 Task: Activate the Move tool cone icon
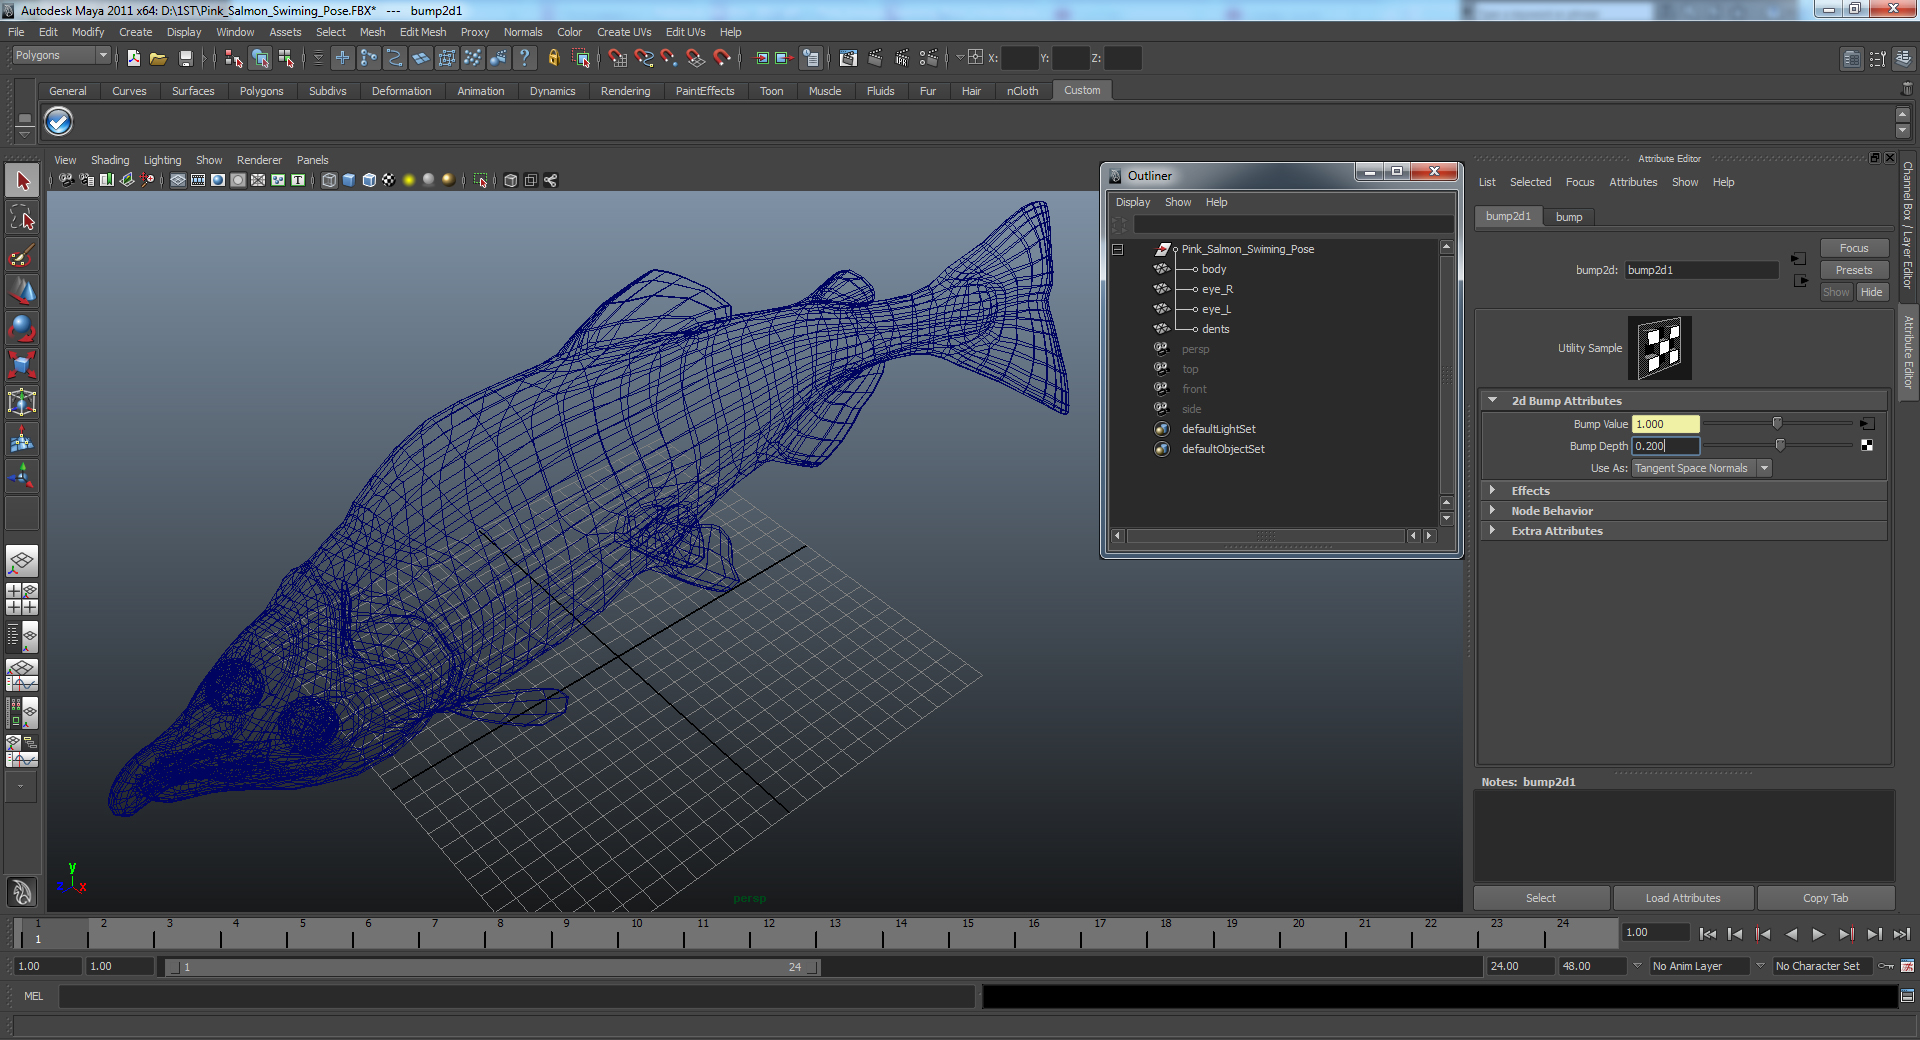tap(22, 291)
